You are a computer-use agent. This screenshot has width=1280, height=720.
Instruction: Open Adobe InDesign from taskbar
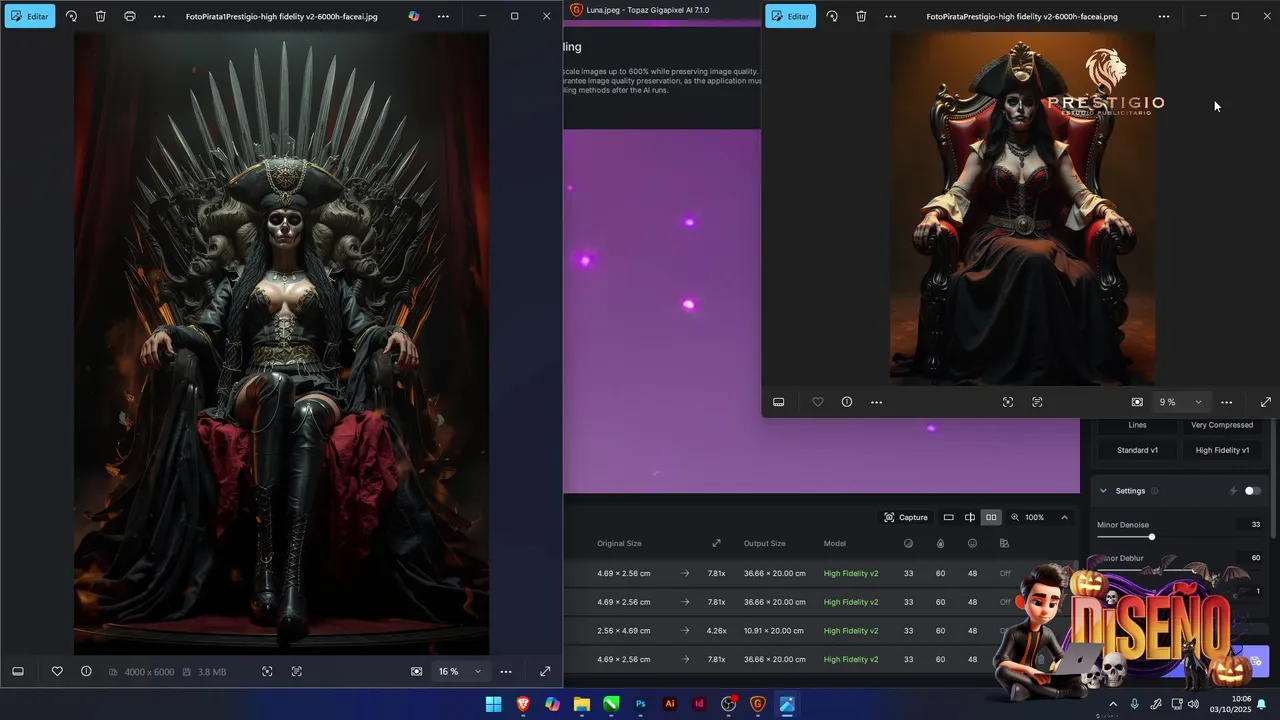coord(699,704)
